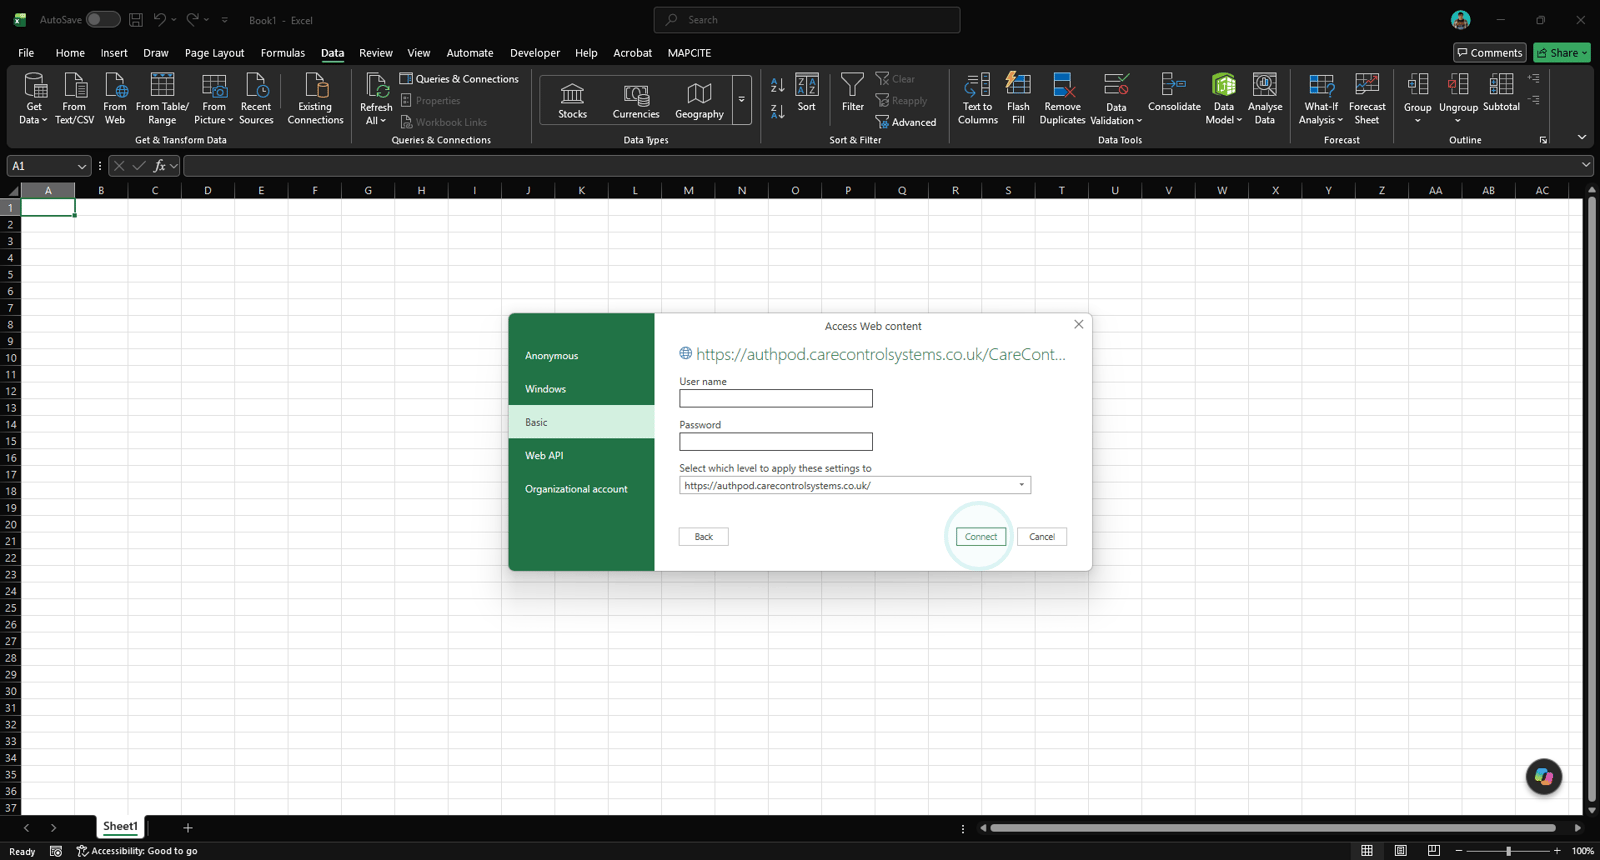
Task: Open the Formulas ribbon tab
Action: (x=283, y=53)
